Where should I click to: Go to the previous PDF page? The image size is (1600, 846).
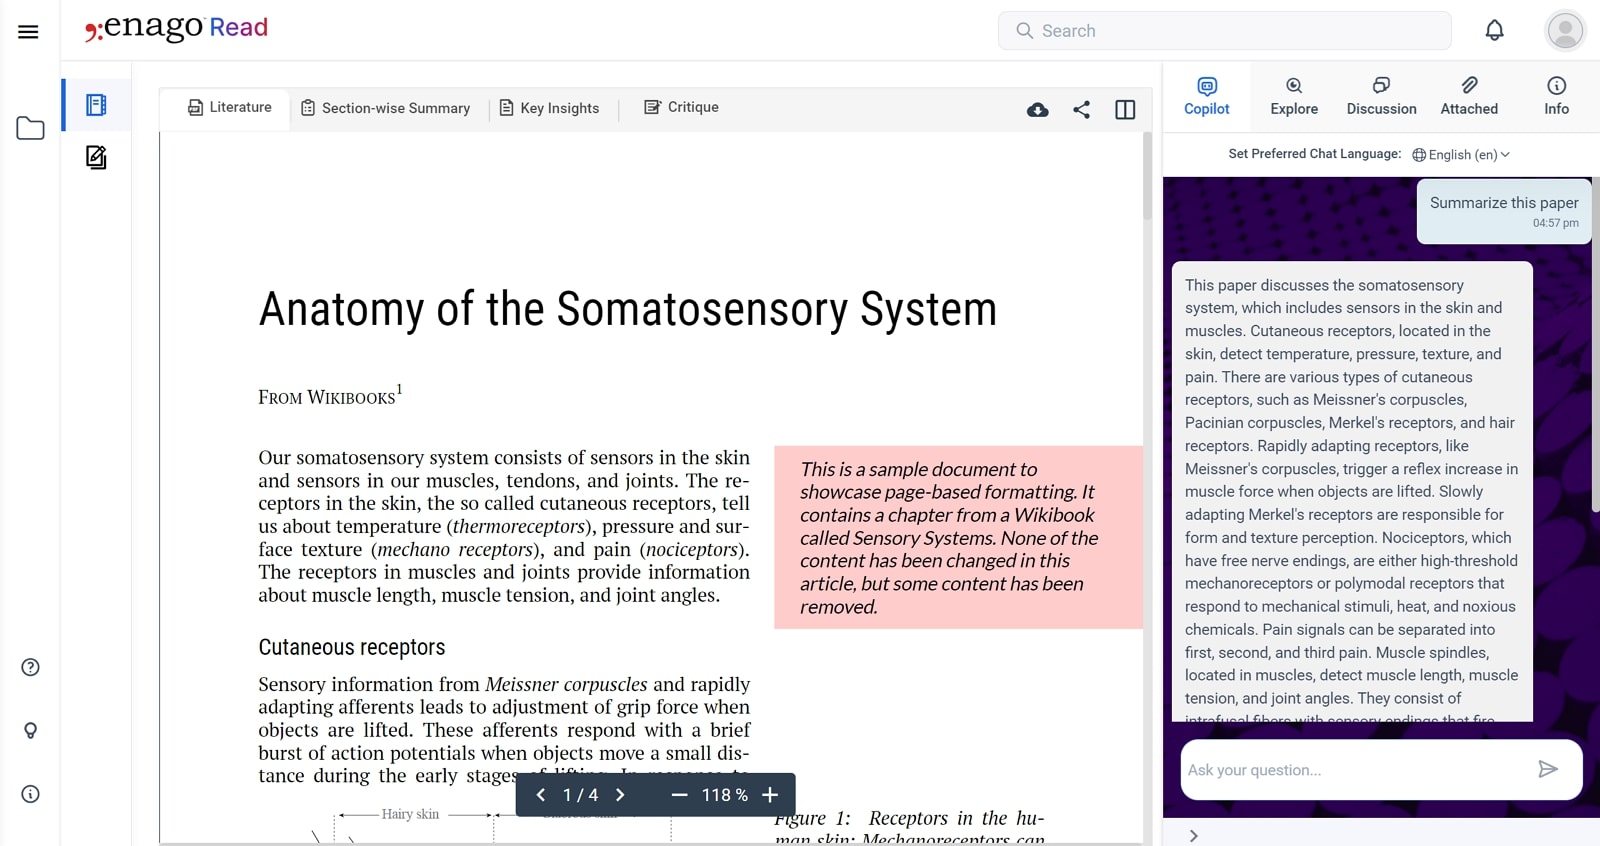(x=541, y=795)
